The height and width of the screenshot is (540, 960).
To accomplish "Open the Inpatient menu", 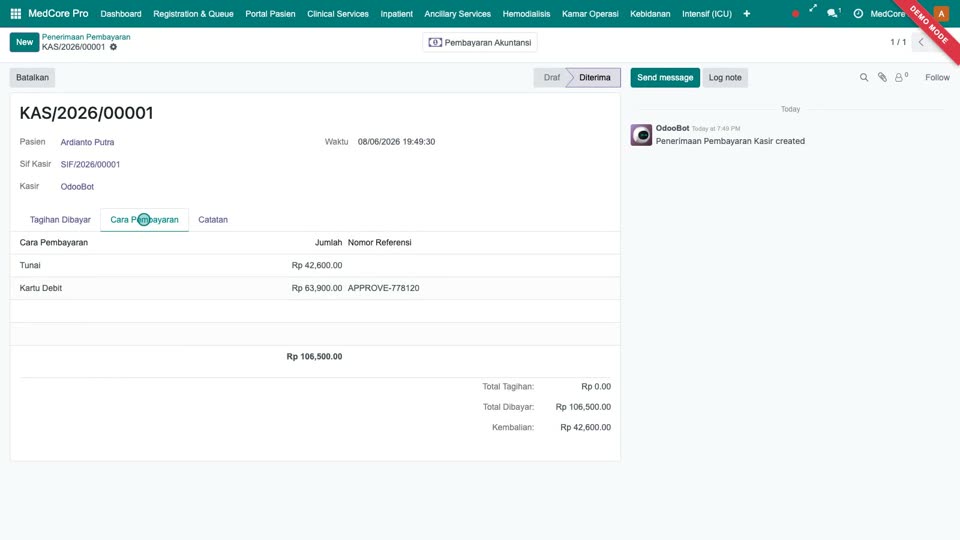I will click(x=397, y=13).
